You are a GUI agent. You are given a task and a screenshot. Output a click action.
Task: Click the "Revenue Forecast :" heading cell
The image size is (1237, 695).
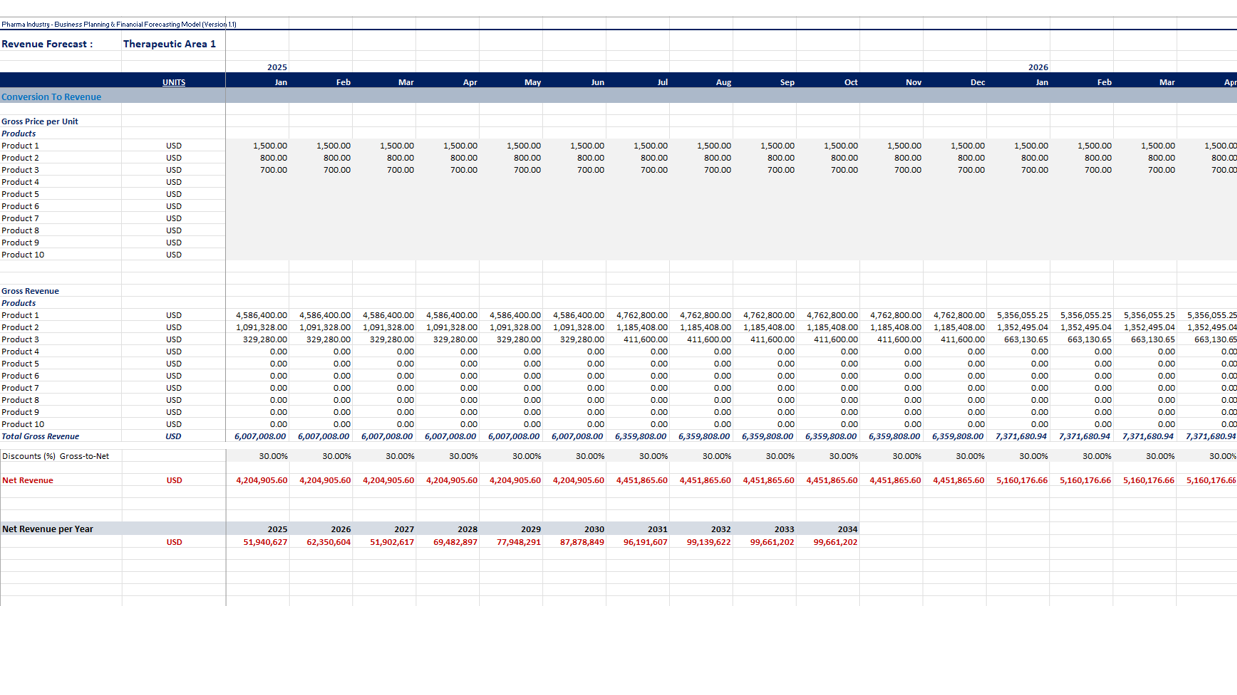[x=47, y=44]
